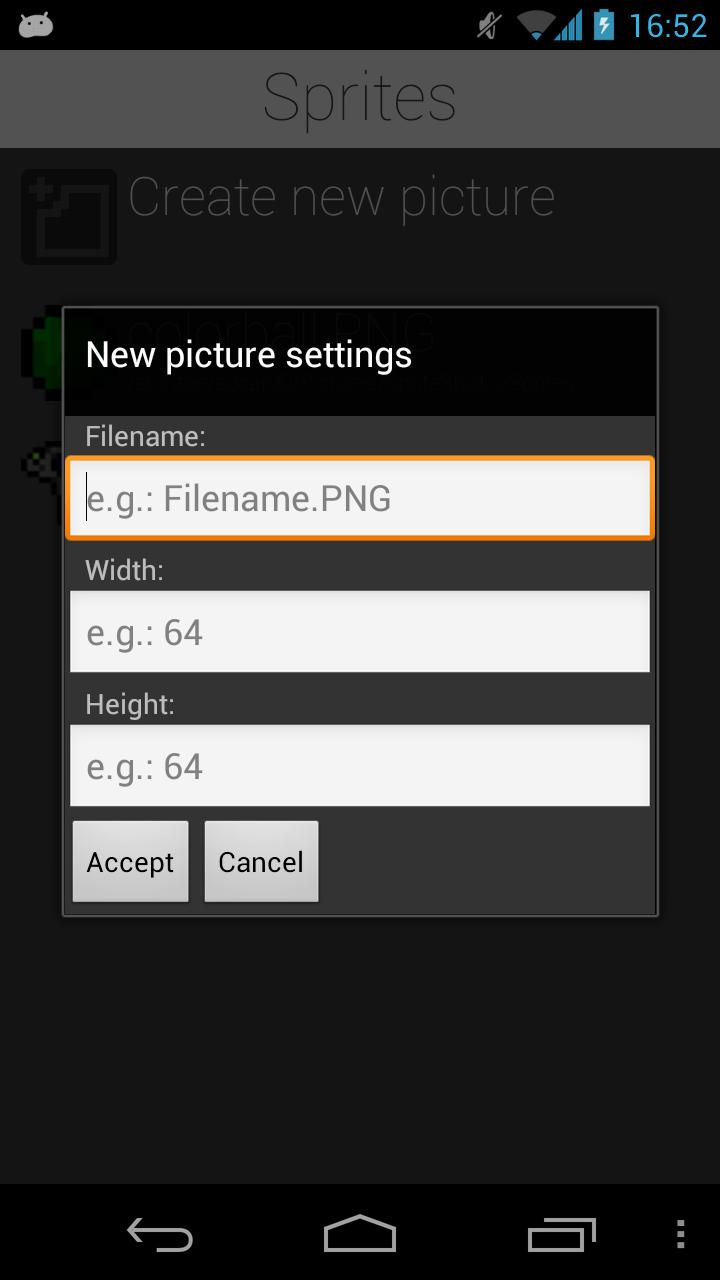720x1280 pixels.
Task: Focus the Filename input field
Action: (x=360, y=498)
